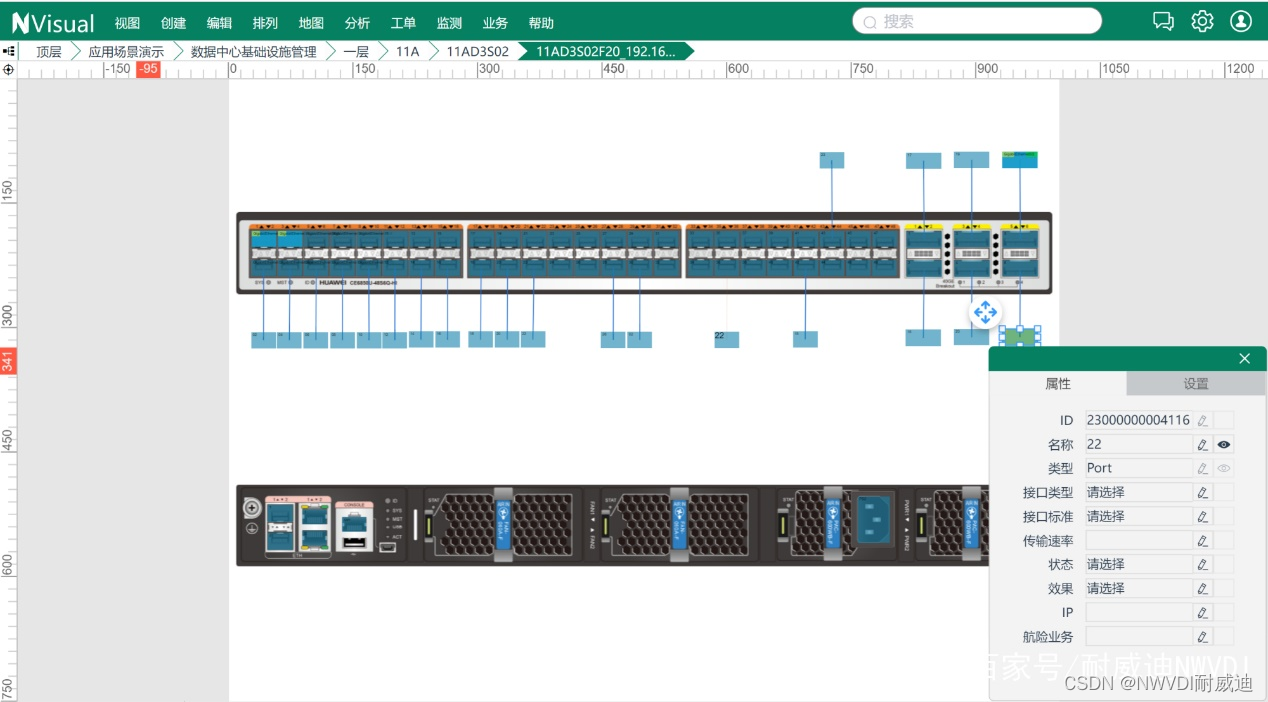Image resolution: width=1268 pixels, height=702 pixels.
Task: Open the 监测 menu
Action: [449, 23]
